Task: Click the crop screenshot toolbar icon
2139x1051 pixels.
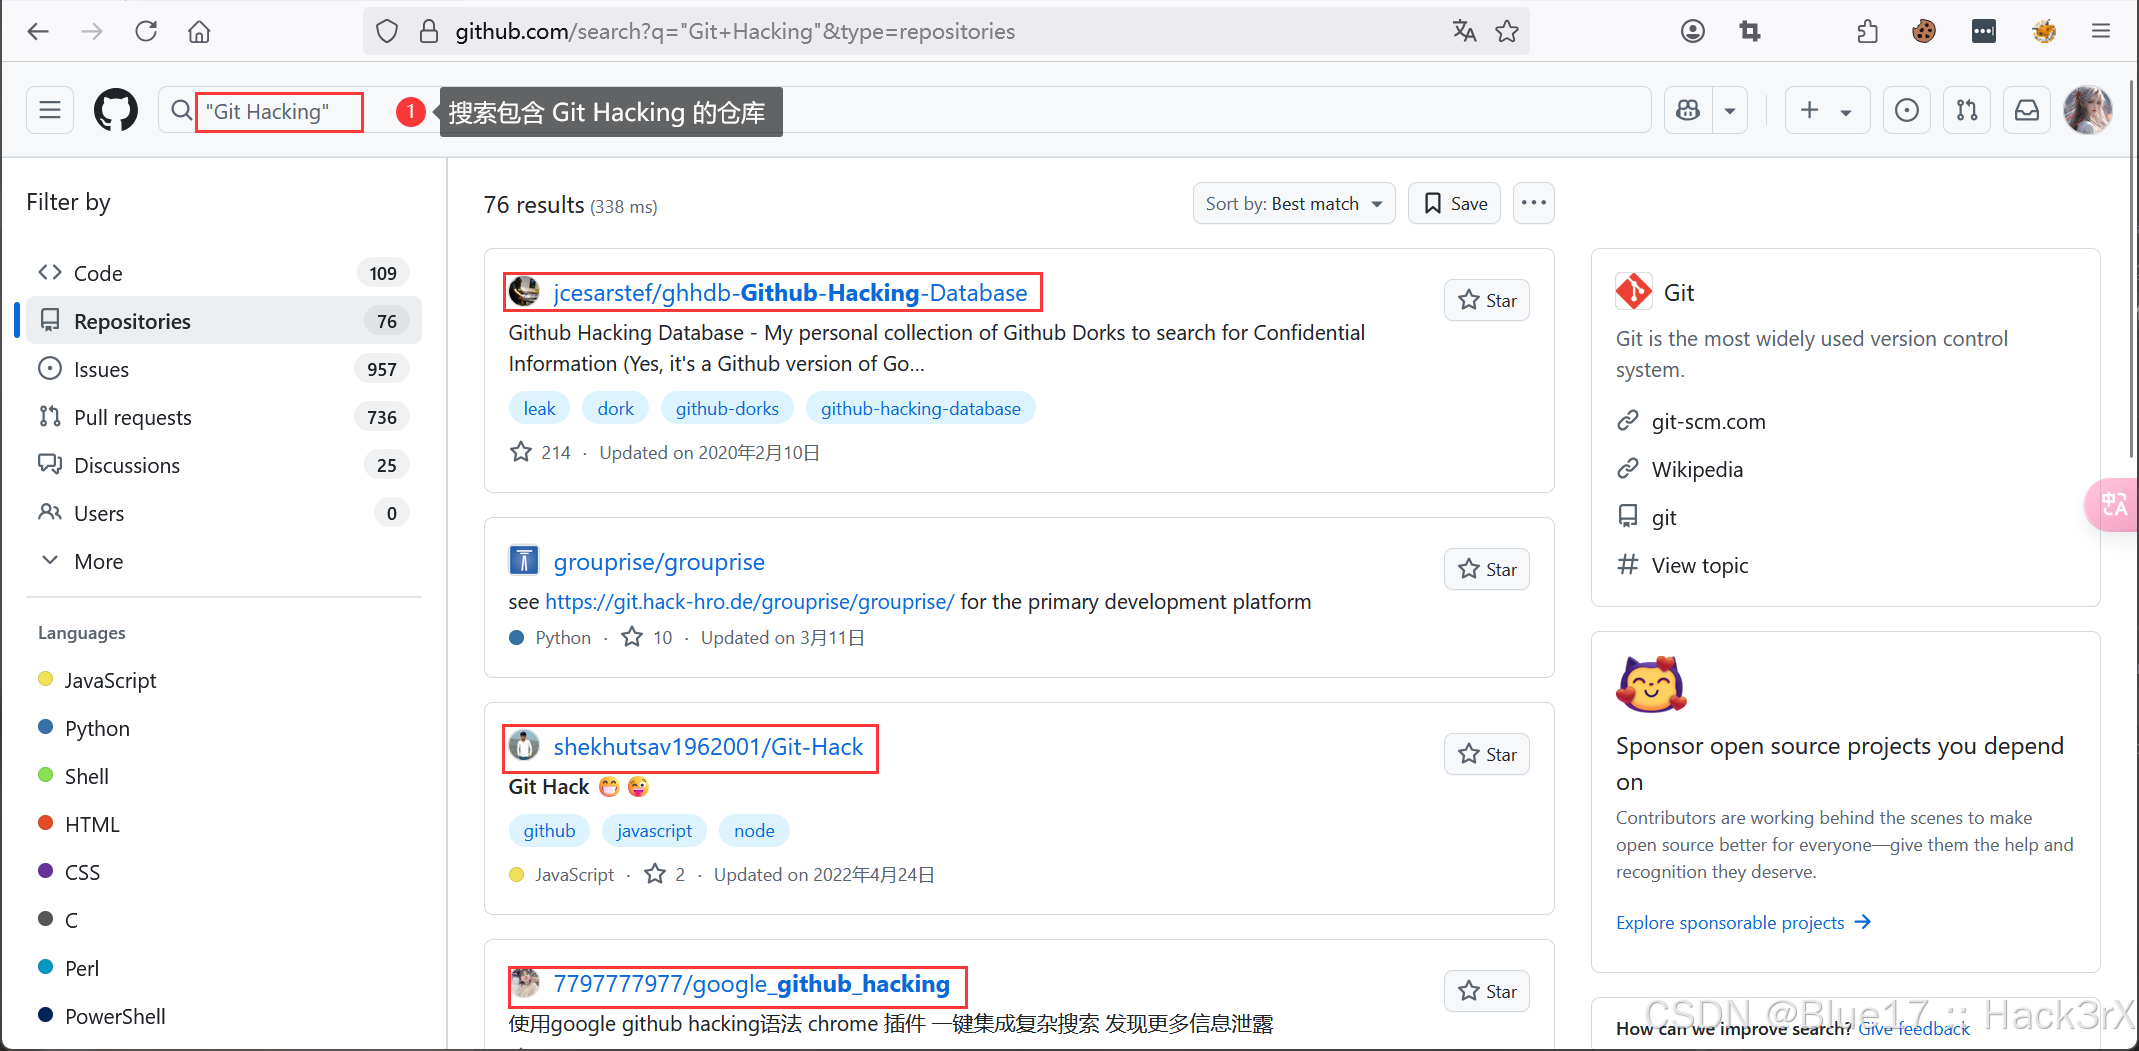Action: pyautogui.click(x=1749, y=31)
